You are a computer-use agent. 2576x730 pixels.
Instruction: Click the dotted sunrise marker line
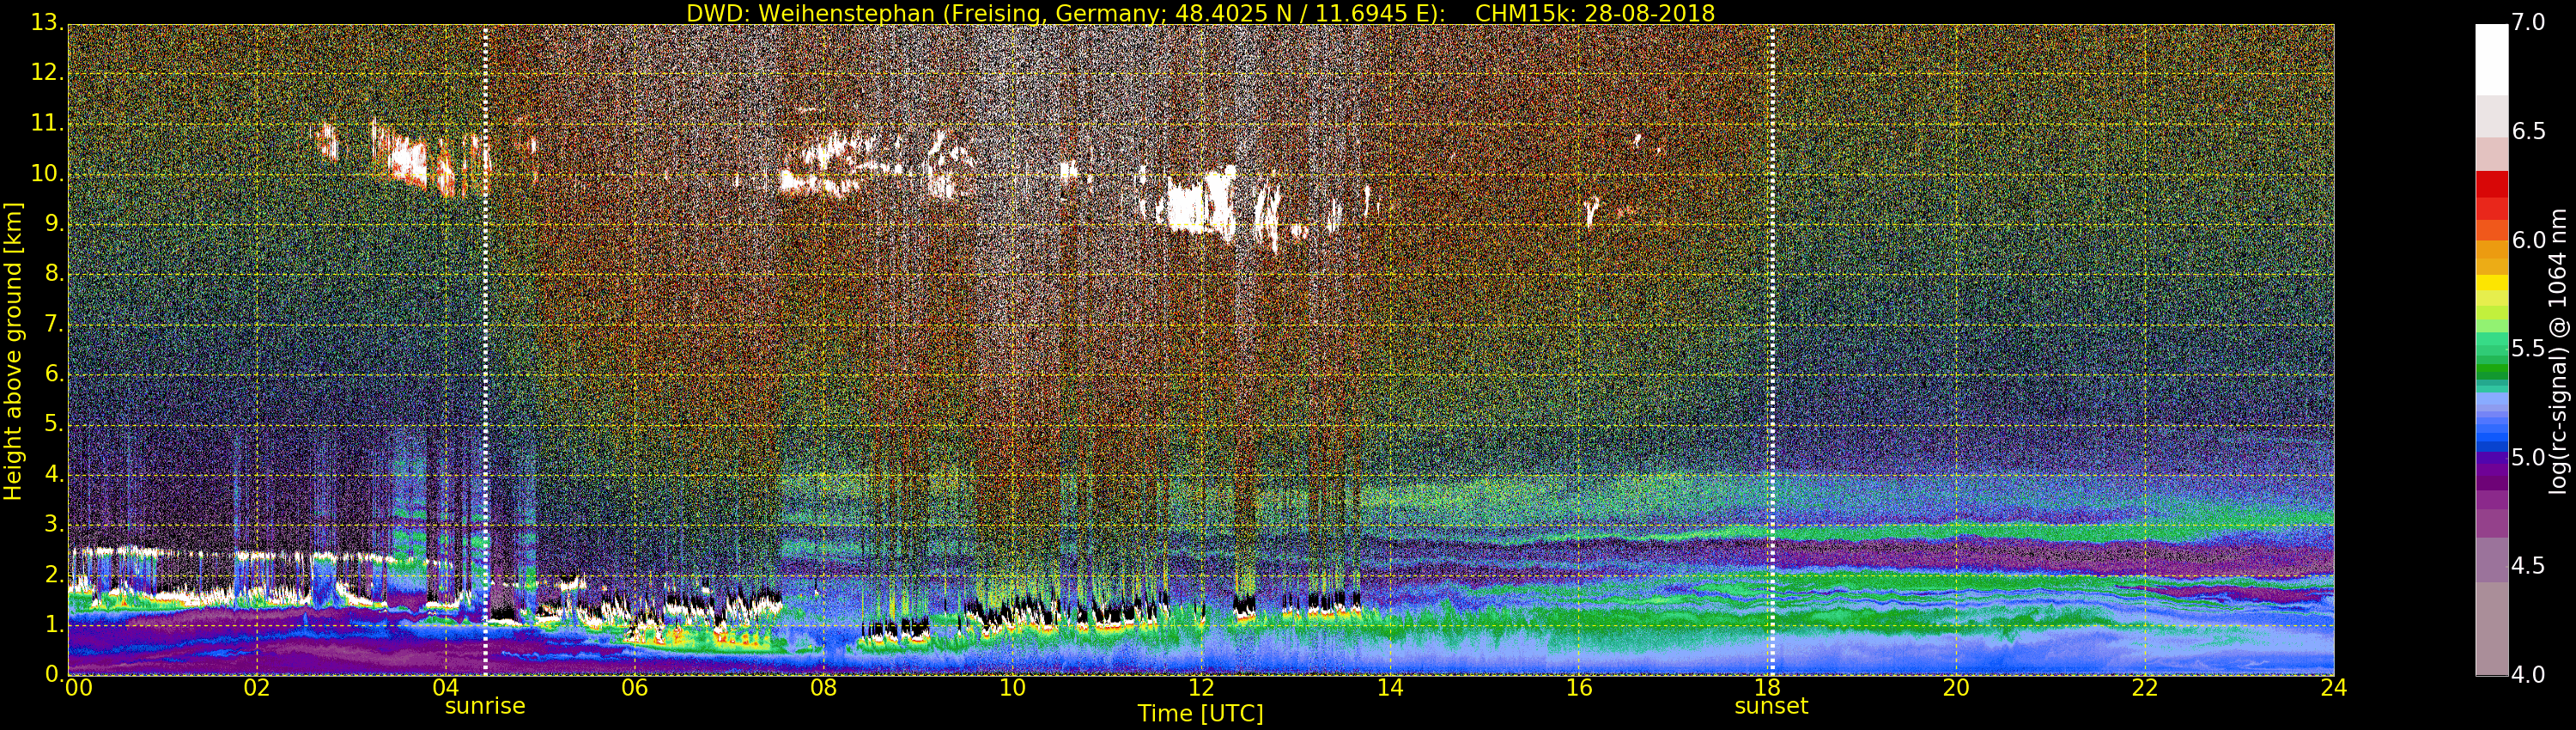[485, 350]
